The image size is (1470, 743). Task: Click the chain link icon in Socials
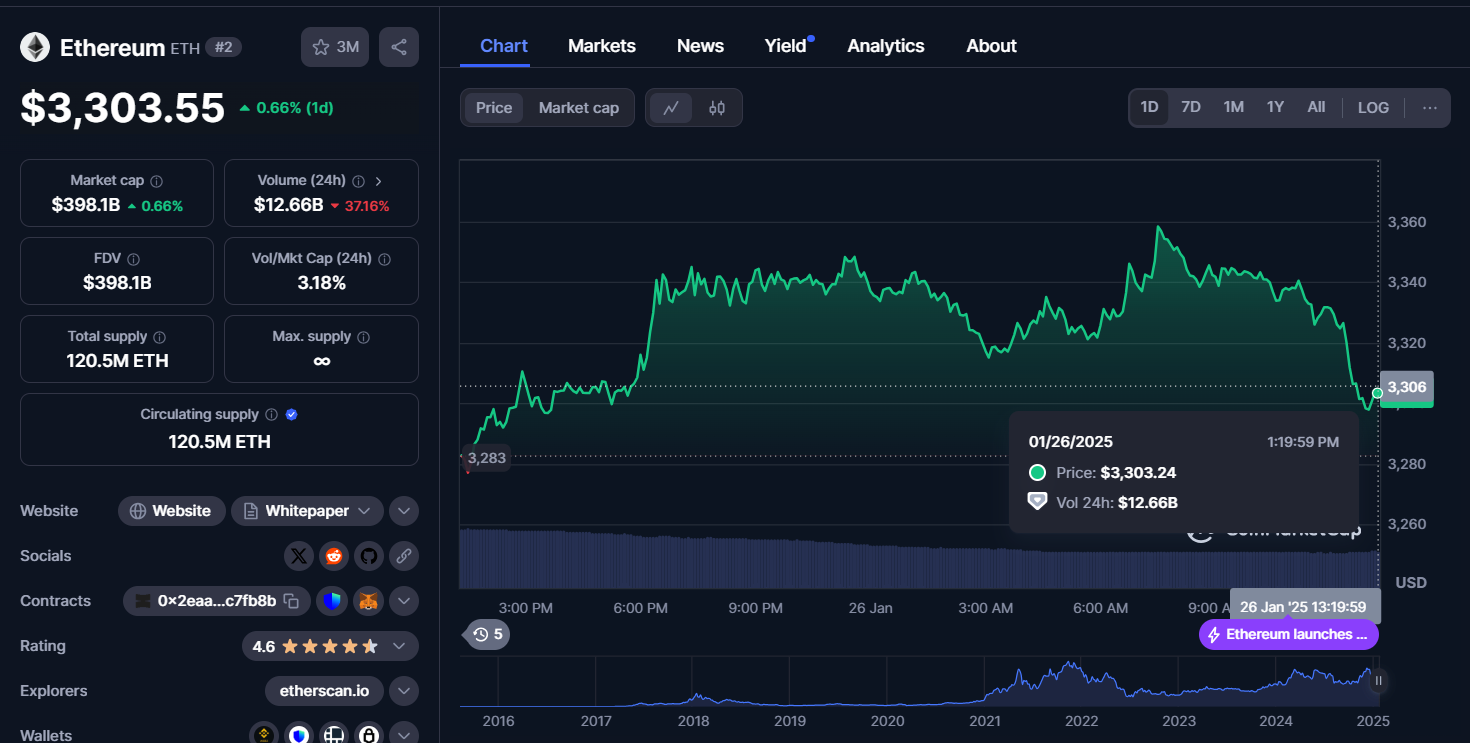pos(404,556)
